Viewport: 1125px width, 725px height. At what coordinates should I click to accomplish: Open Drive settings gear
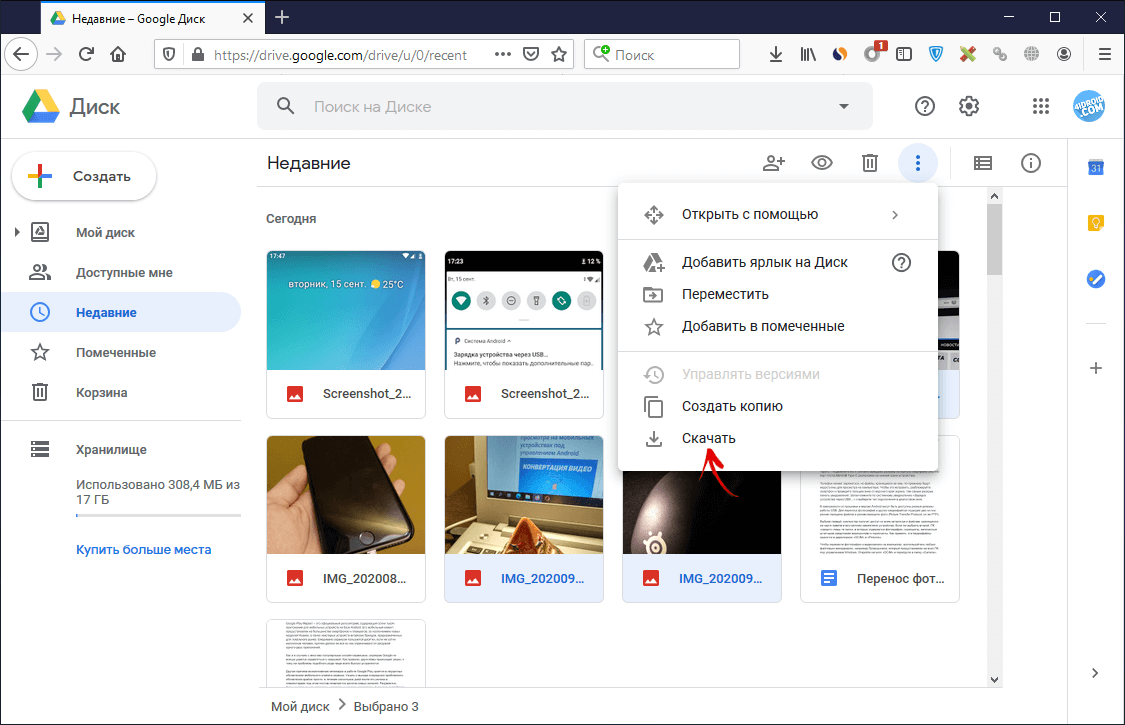pos(968,107)
